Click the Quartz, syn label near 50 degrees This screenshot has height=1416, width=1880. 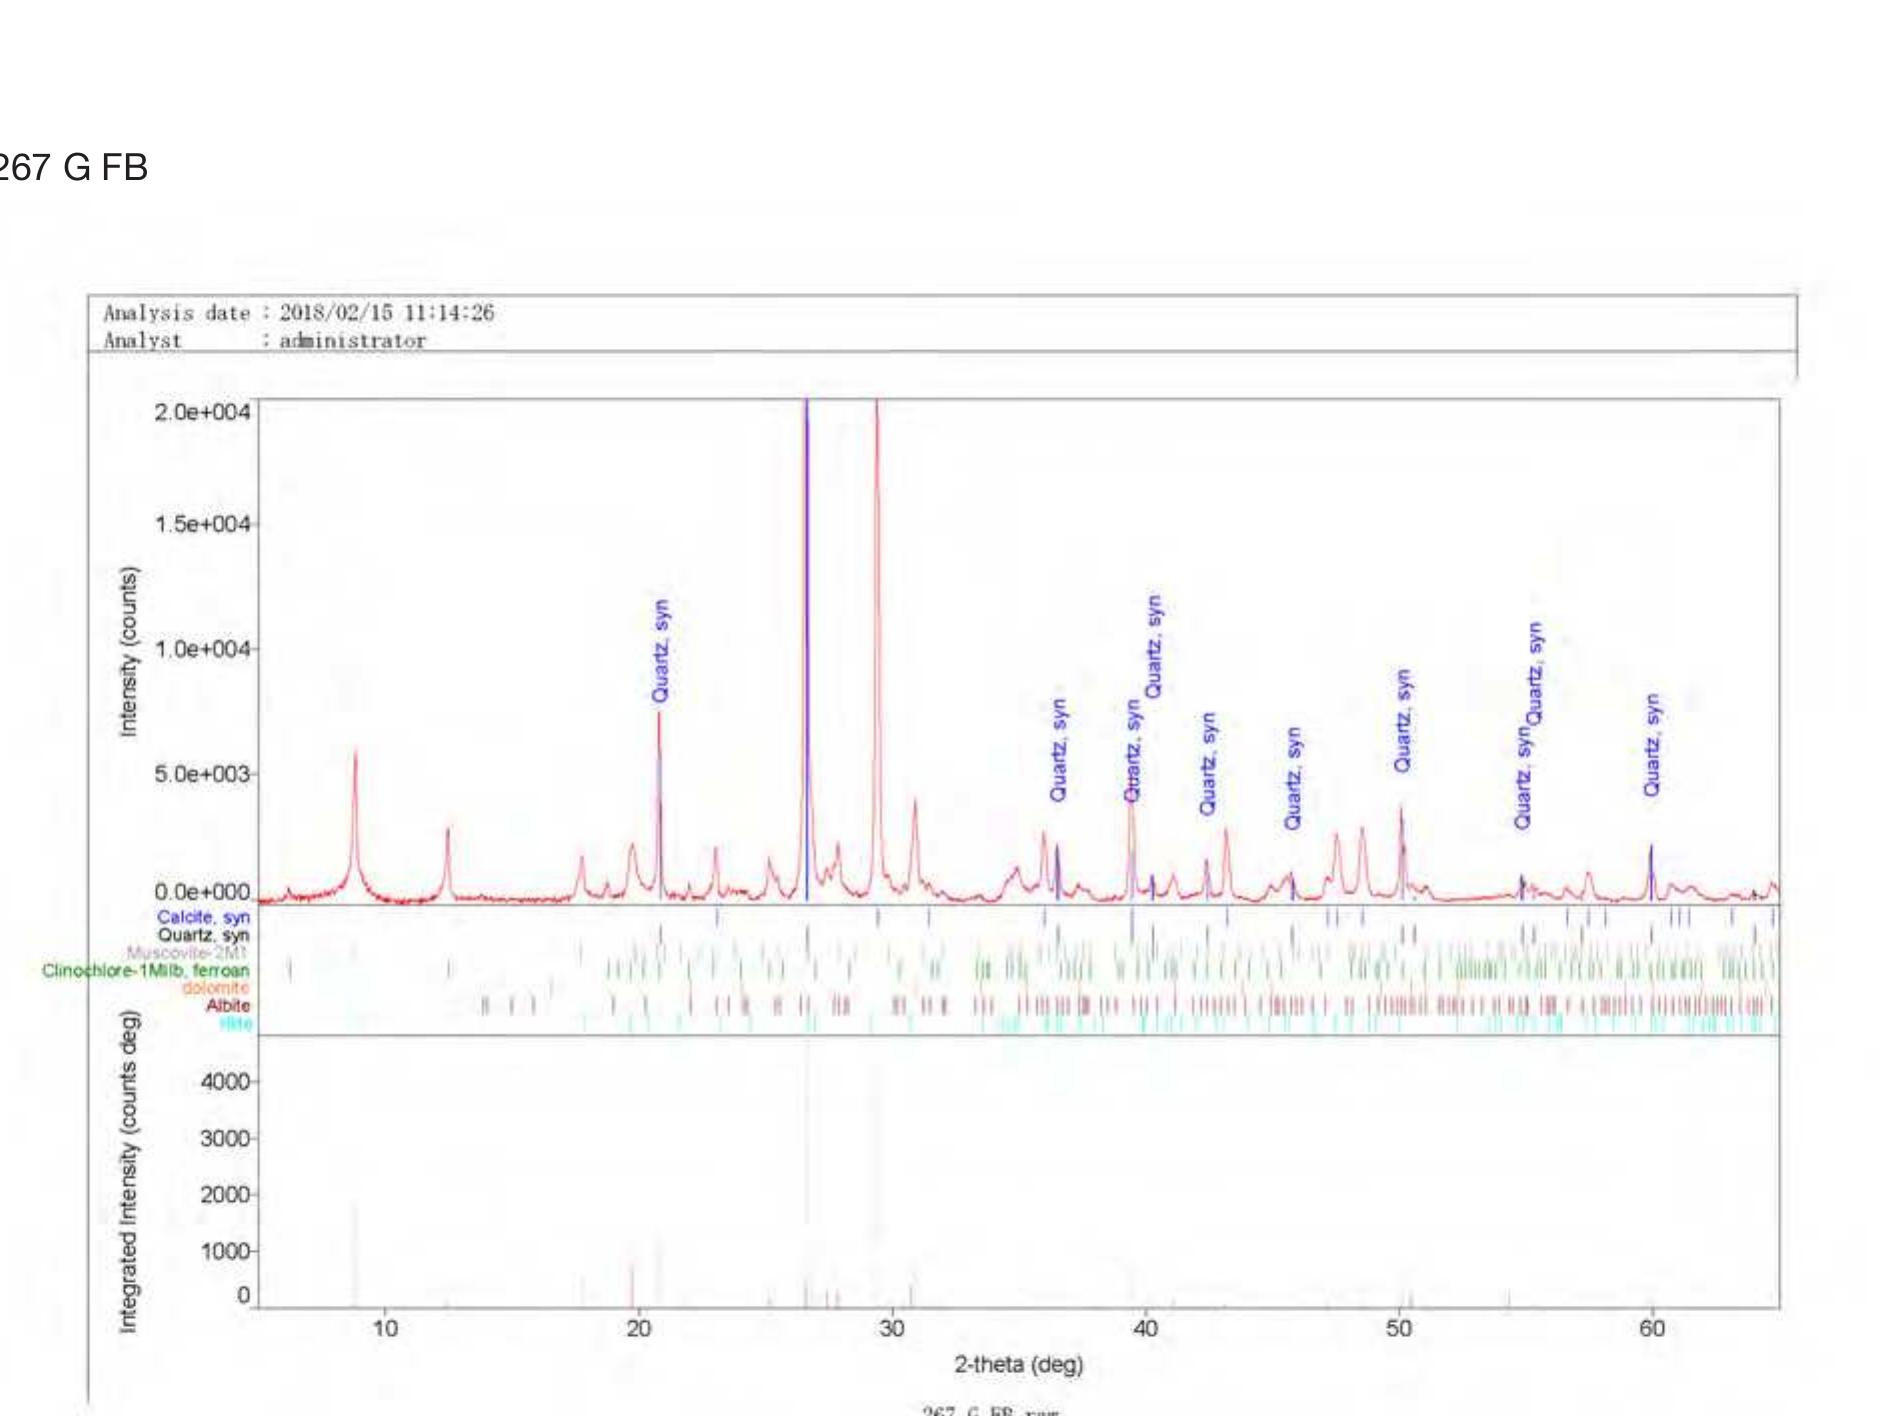1403,720
